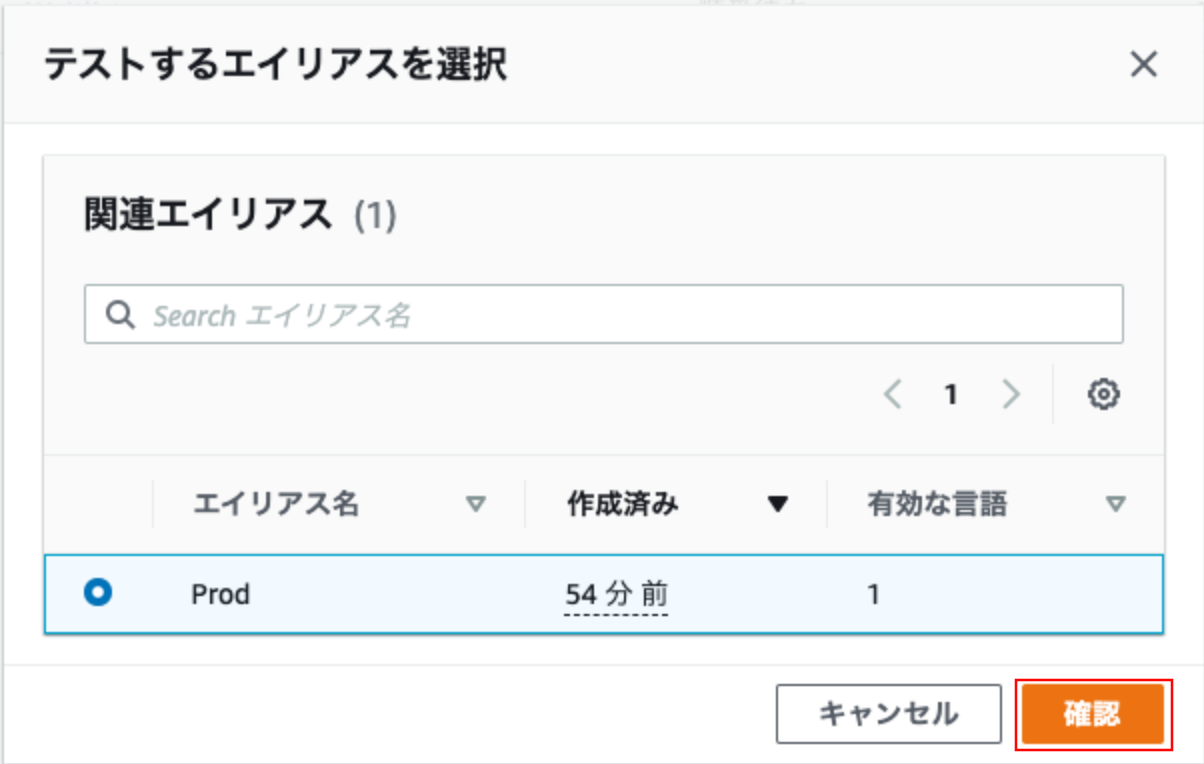This screenshot has height=764, width=1204.
Task: Focus the Search エイリアス名 input field
Action: [603, 315]
